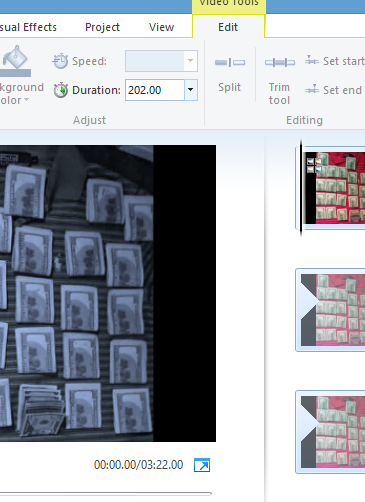This screenshot has height=502, width=365.
Task: Click the full screen preview icon
Action: click(x=202, y=465)
